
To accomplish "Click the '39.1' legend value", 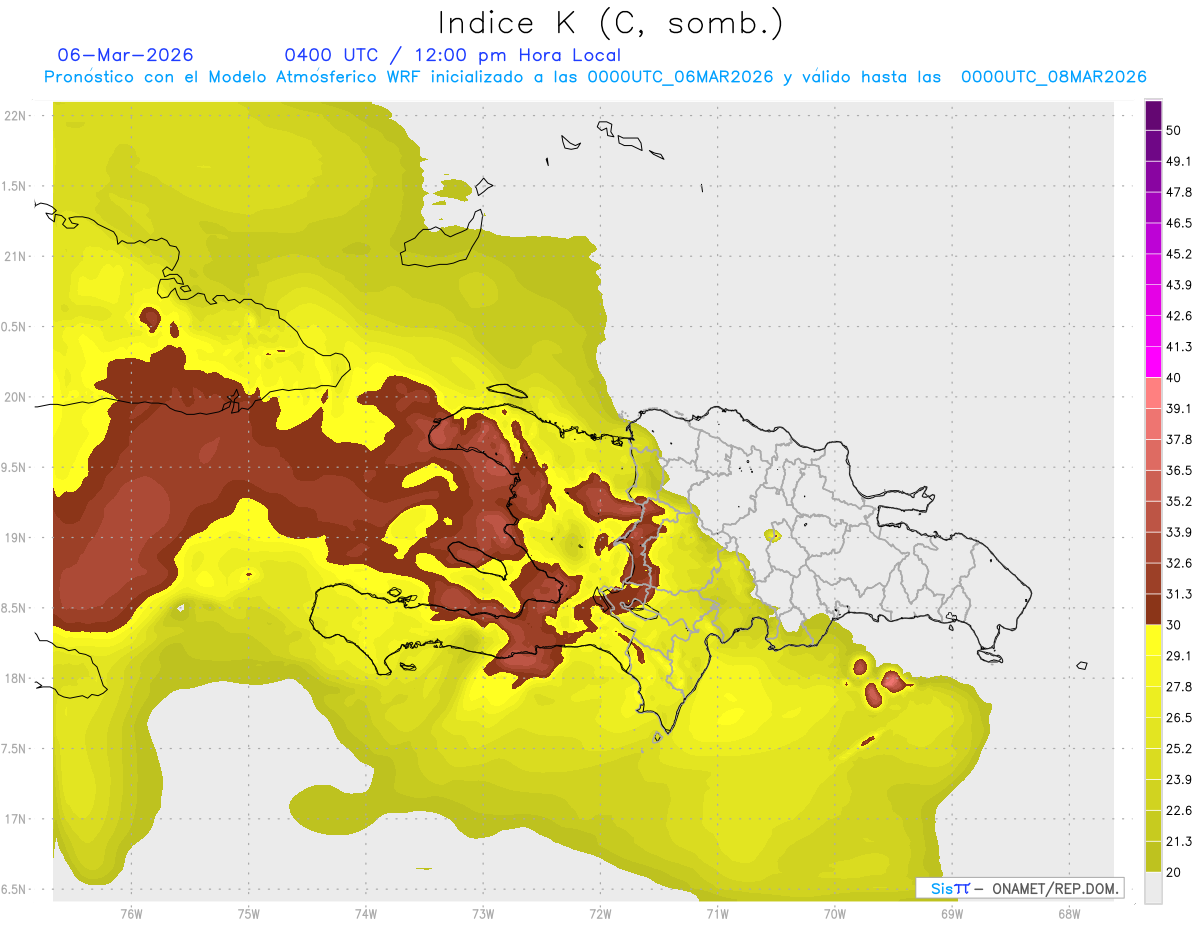I will coord(1178,408).
